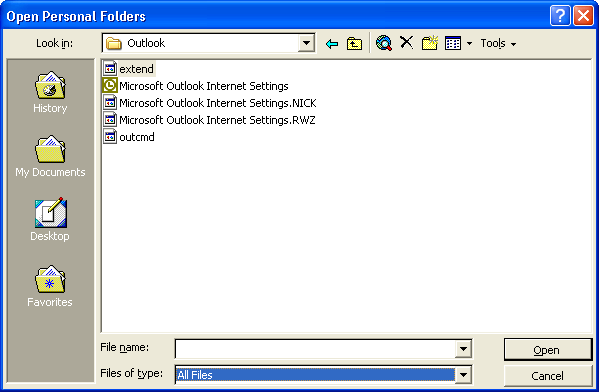
Task: Click the icon beside the outcmd file
Action: (110, 136)
